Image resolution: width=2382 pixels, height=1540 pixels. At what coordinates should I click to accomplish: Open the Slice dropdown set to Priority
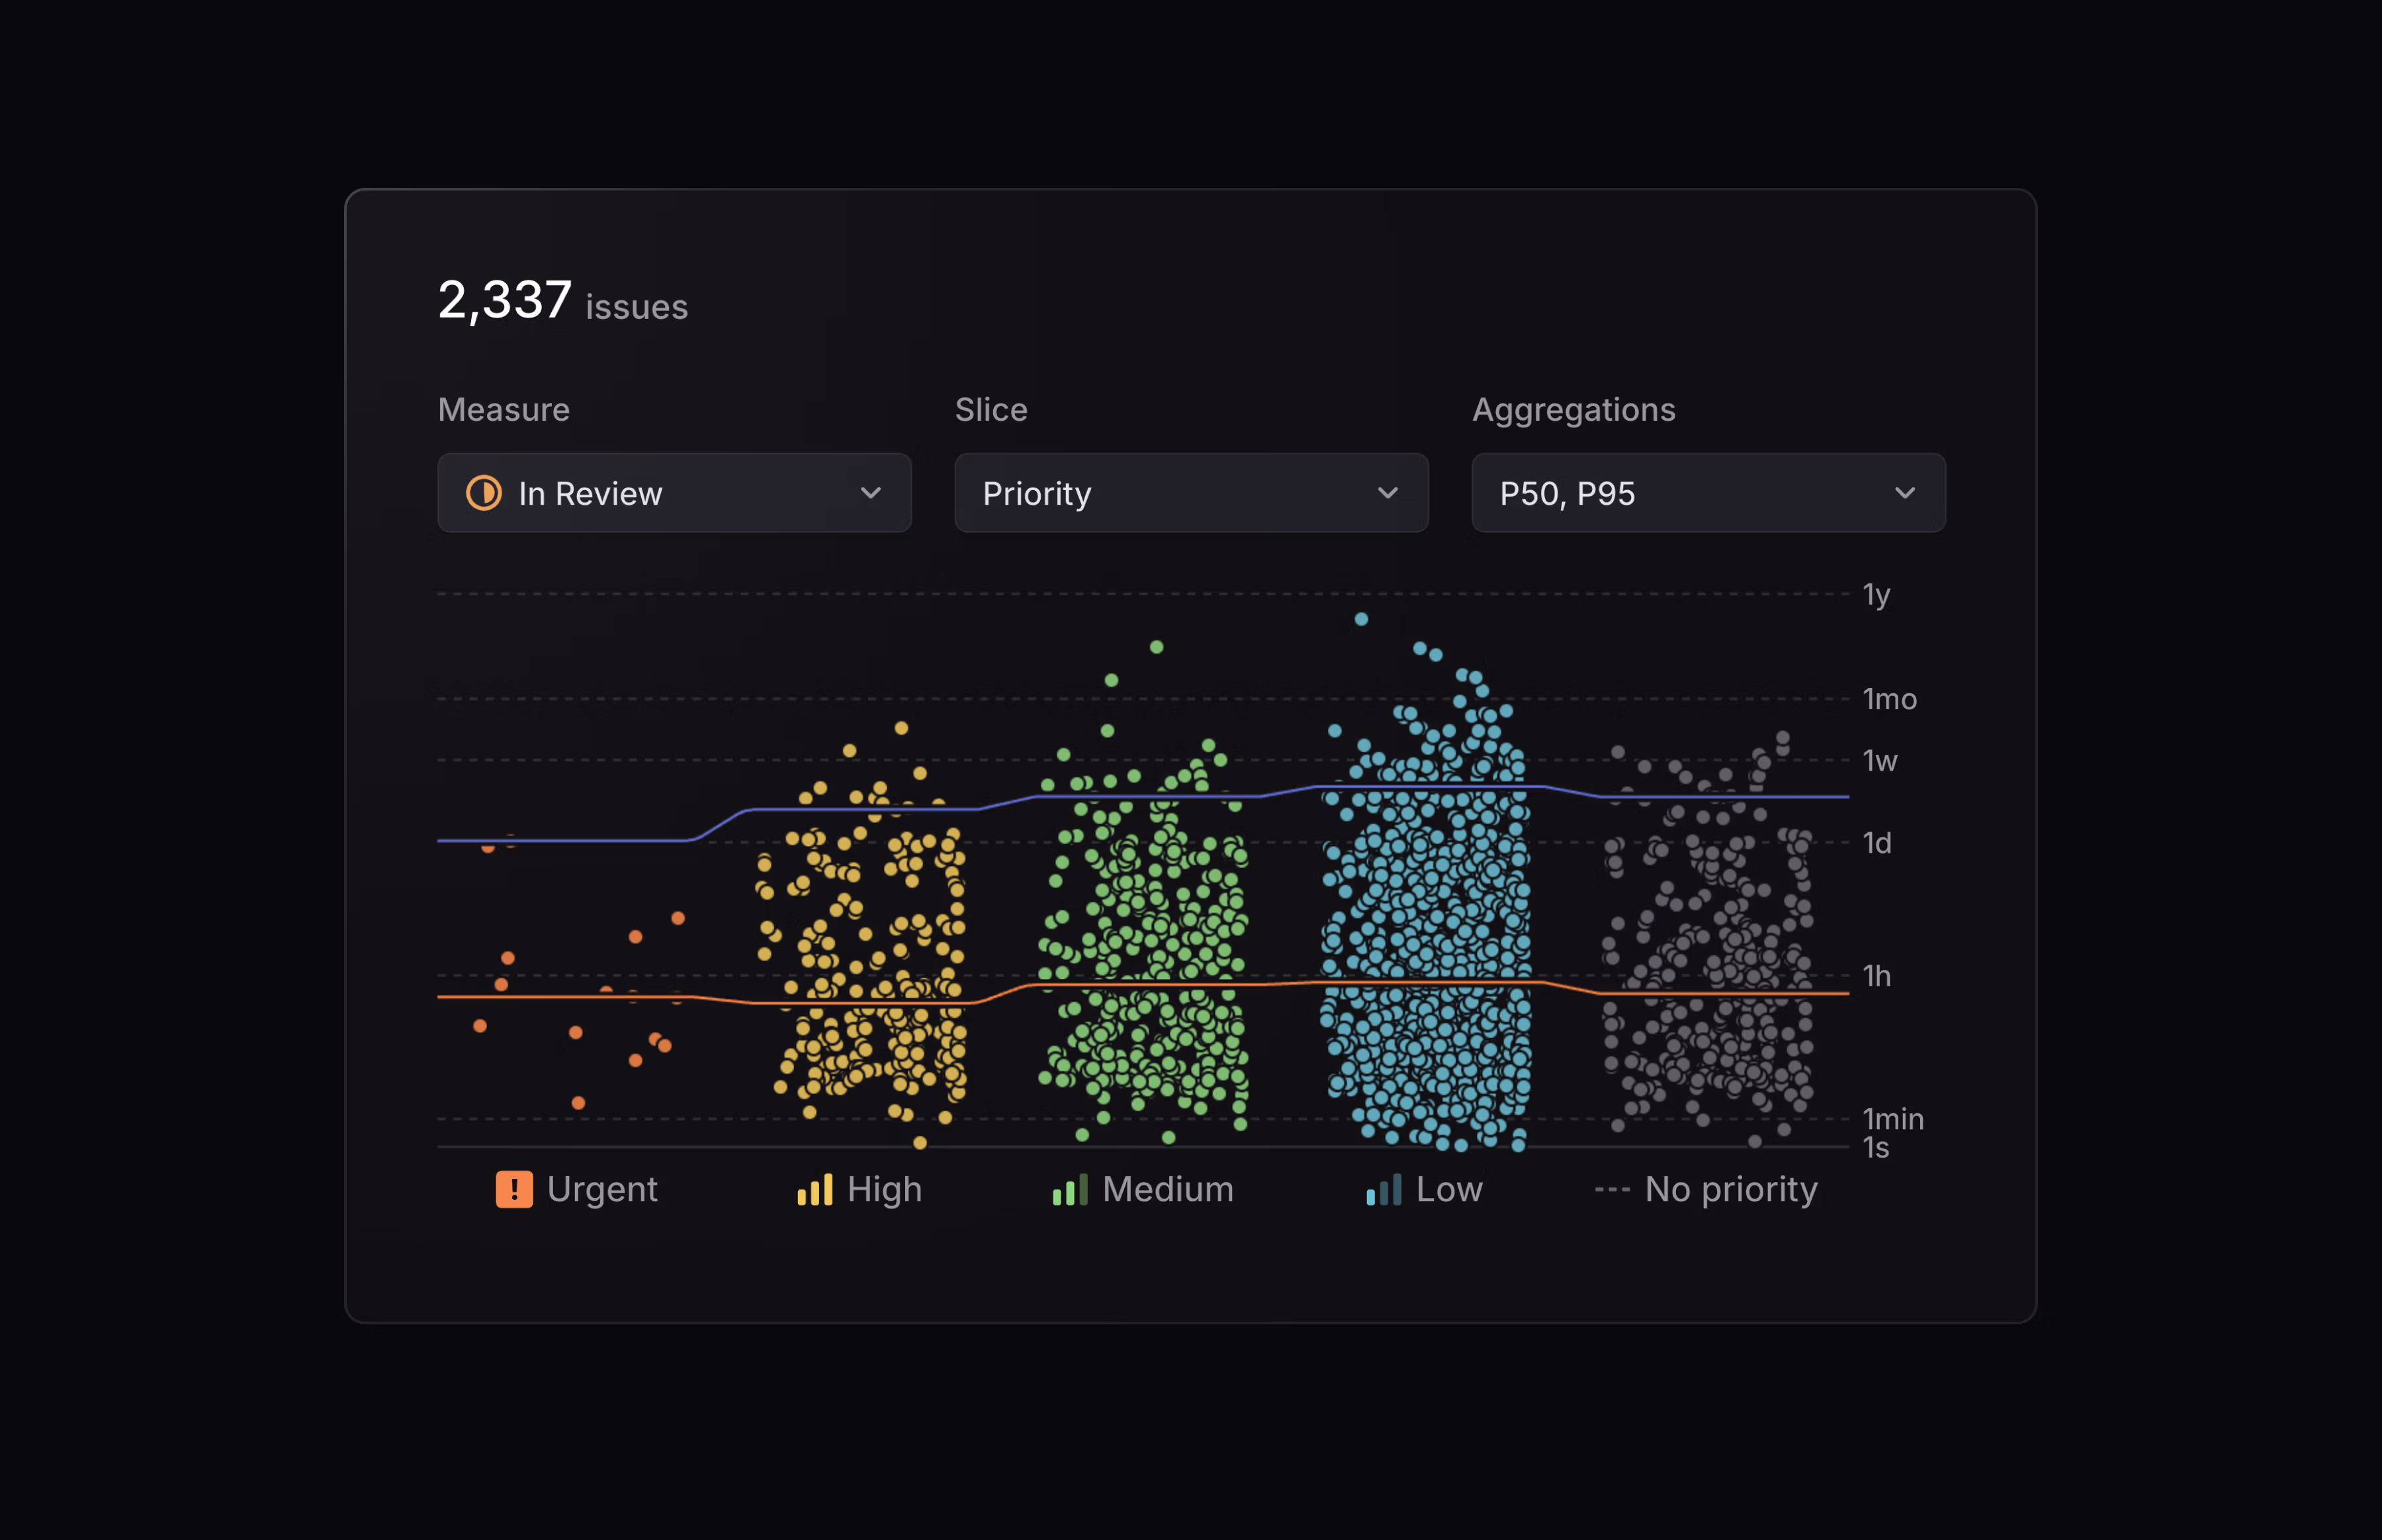pos(1191,493)
